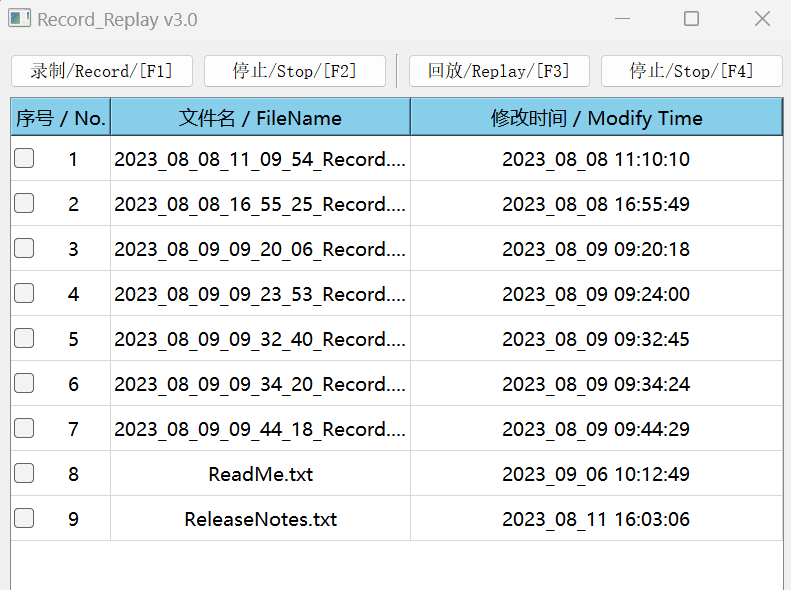Select the ReadMe.txt file name
This screenshot has height=590, width=791.
click(260, 474)
